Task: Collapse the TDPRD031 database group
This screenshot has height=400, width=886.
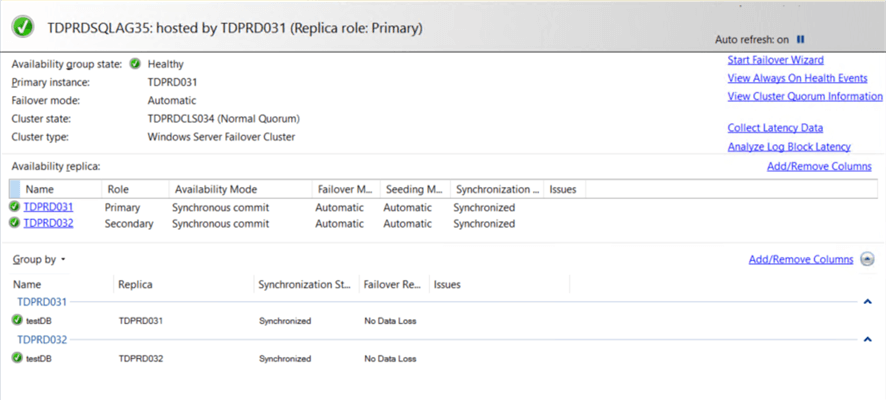Action: [867, 301]
